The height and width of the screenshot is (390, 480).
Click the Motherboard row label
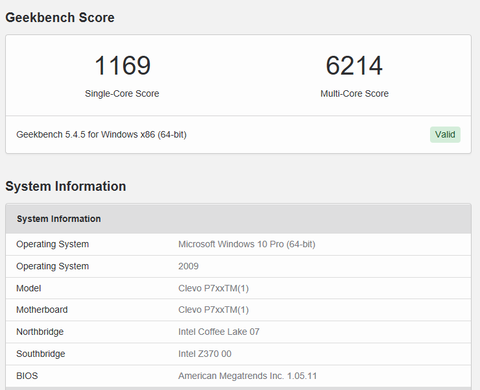(42, 310)
